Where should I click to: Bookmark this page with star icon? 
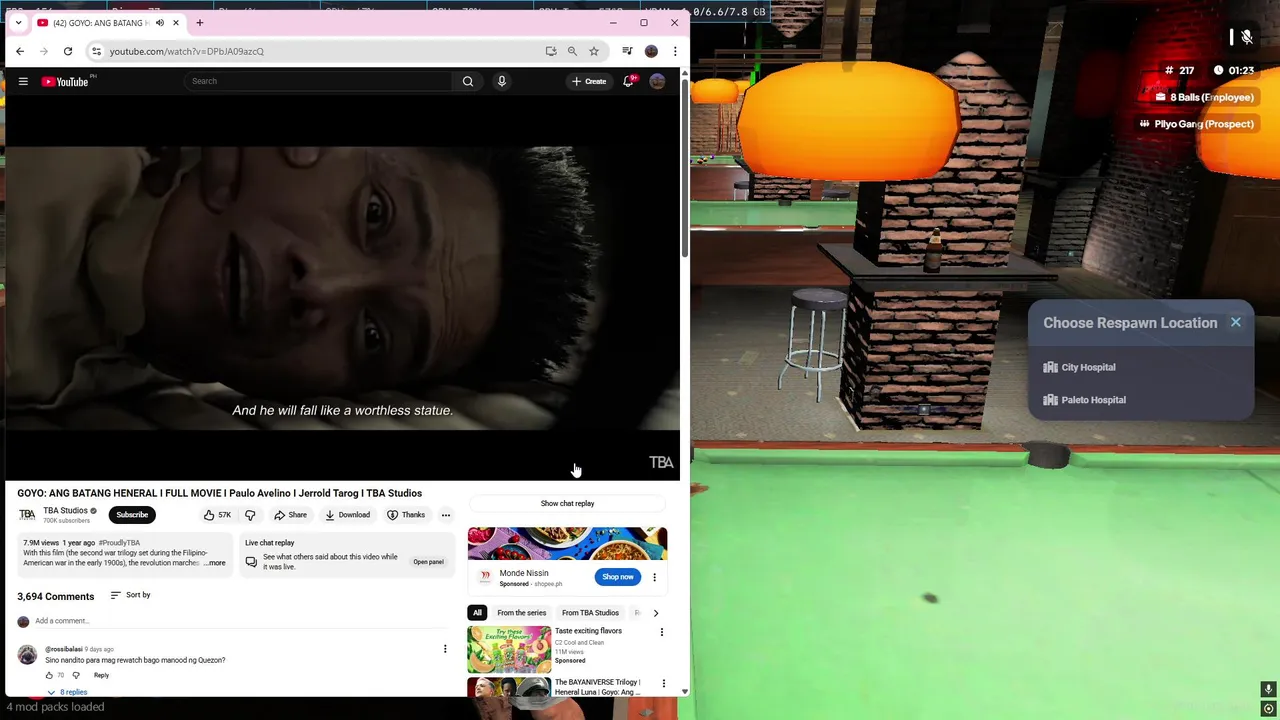594,51
